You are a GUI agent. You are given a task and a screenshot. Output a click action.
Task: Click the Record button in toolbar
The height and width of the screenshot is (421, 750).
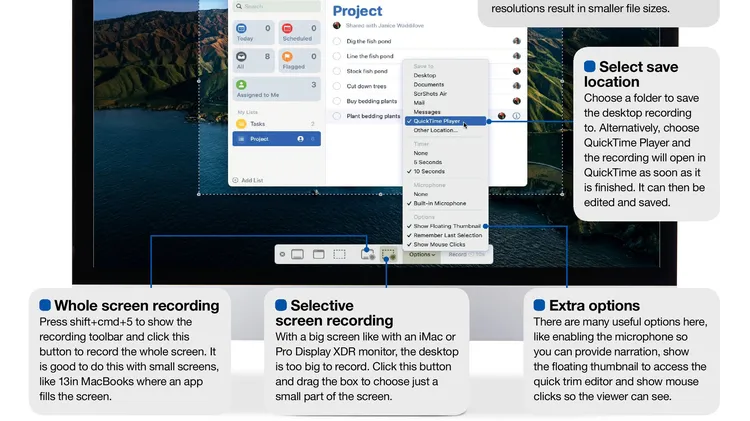(x=466, y=255)
